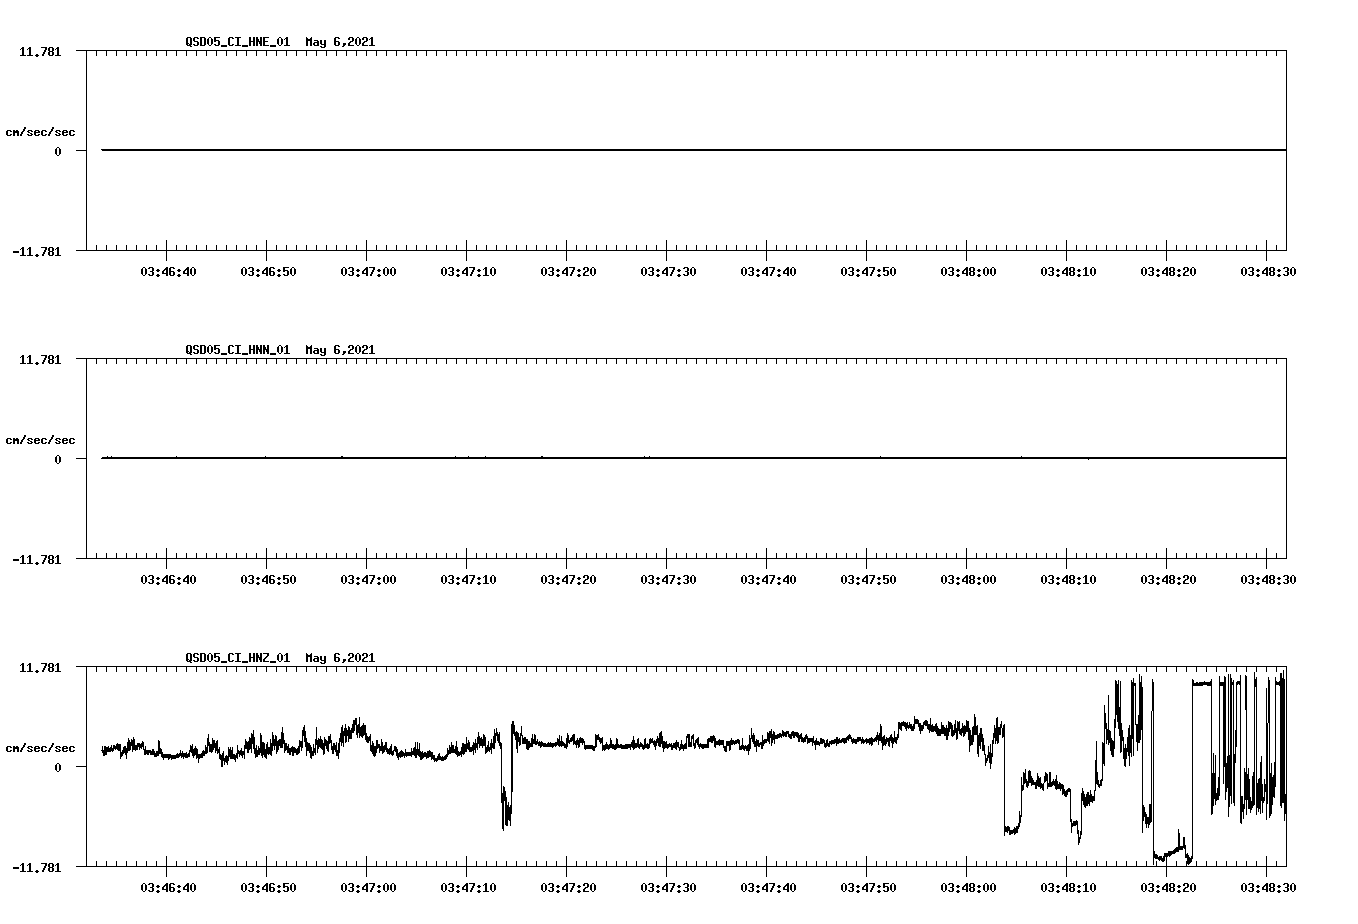The width and height of the screenshot is (1358, 924).
Task: Click the 03:47:10 tick label under the bottom plot
Action: click(x=470, y=885)
